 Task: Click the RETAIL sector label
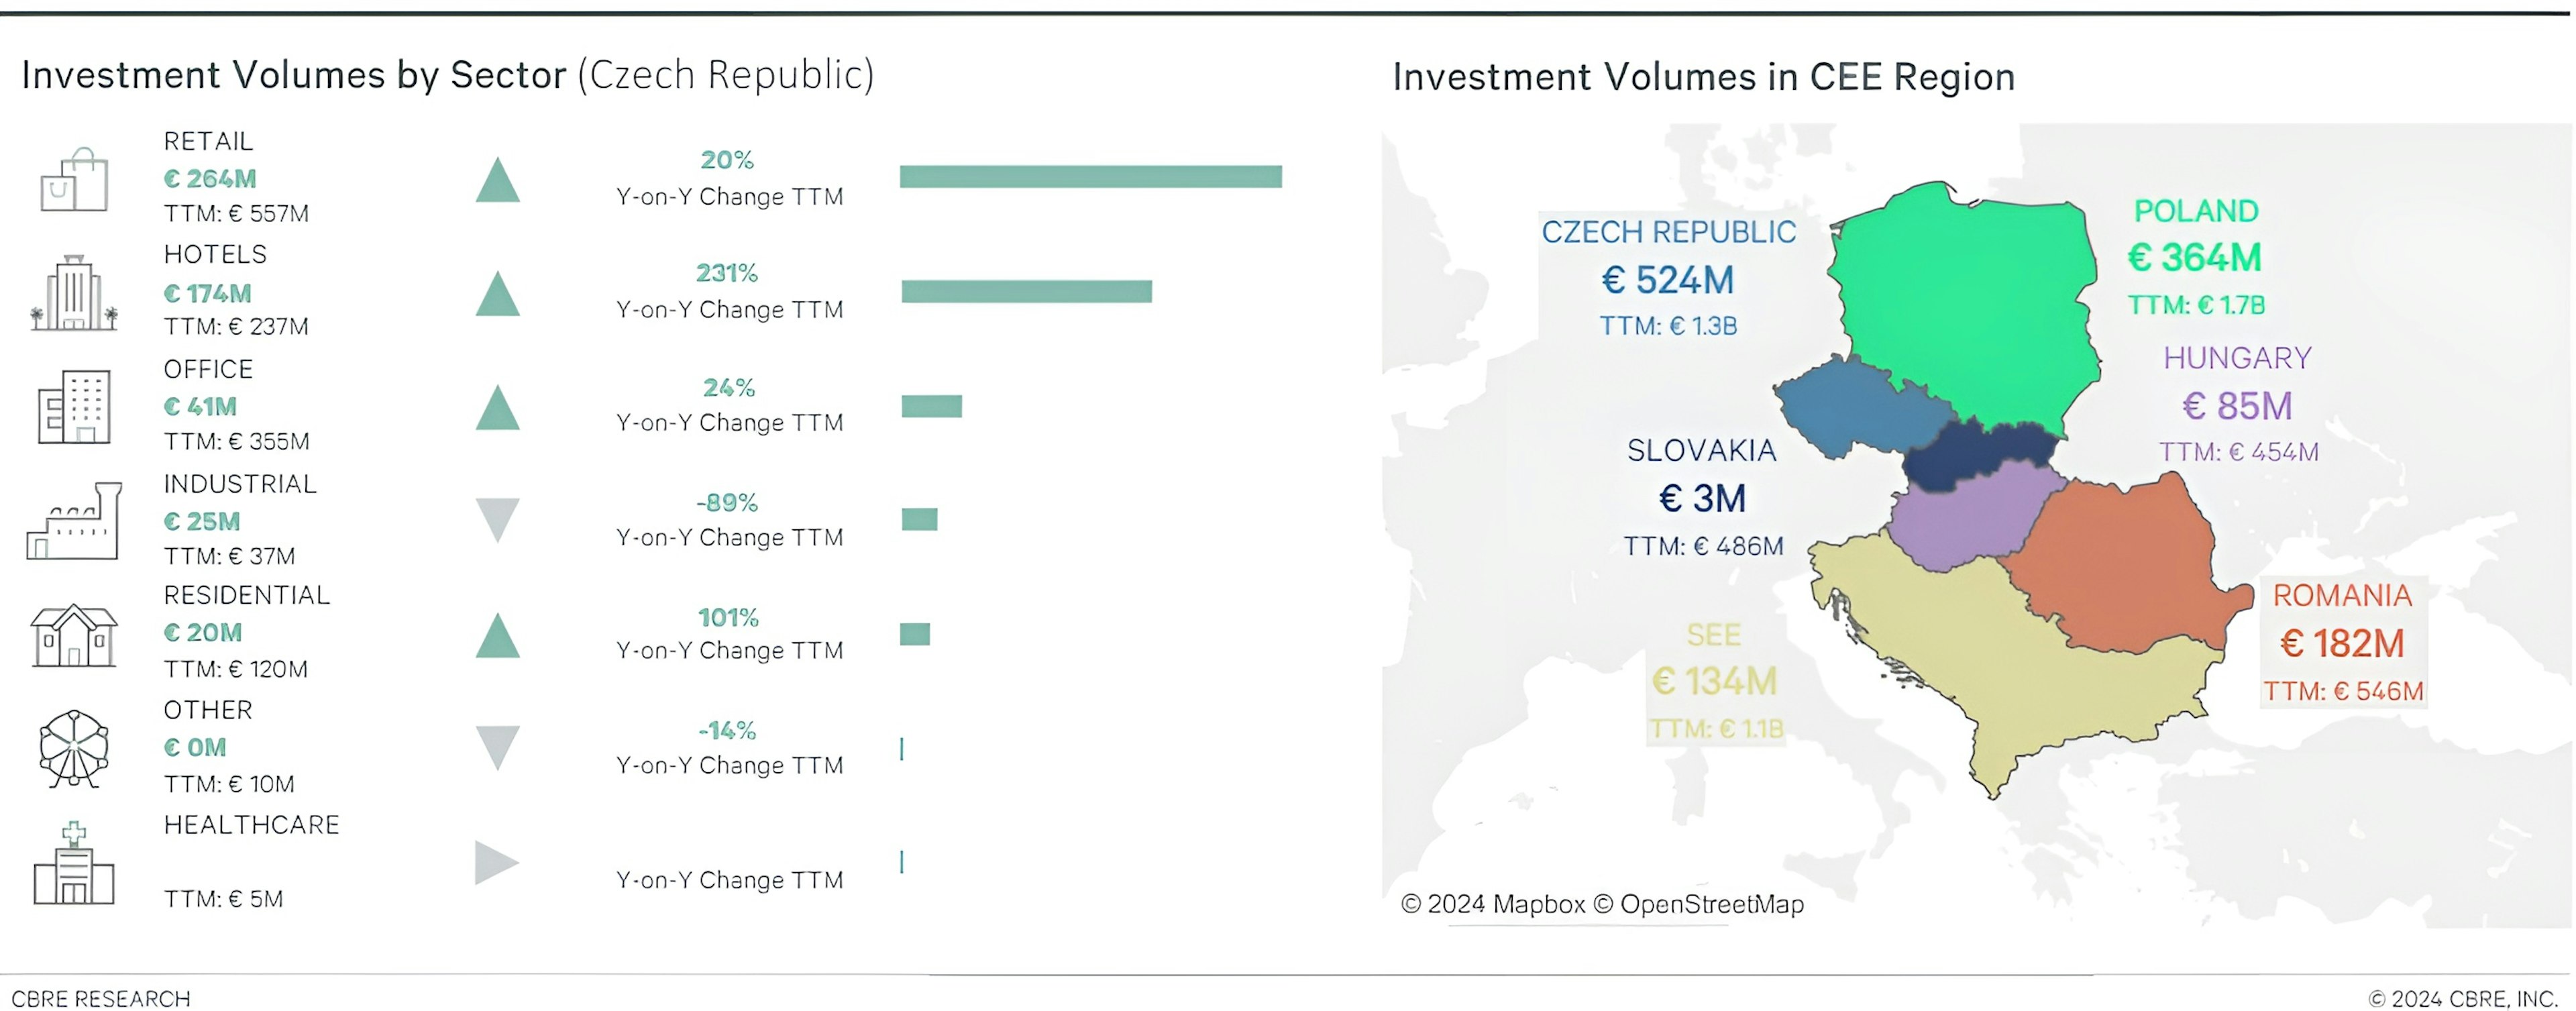pyautogui.click(x=208, y=141)
